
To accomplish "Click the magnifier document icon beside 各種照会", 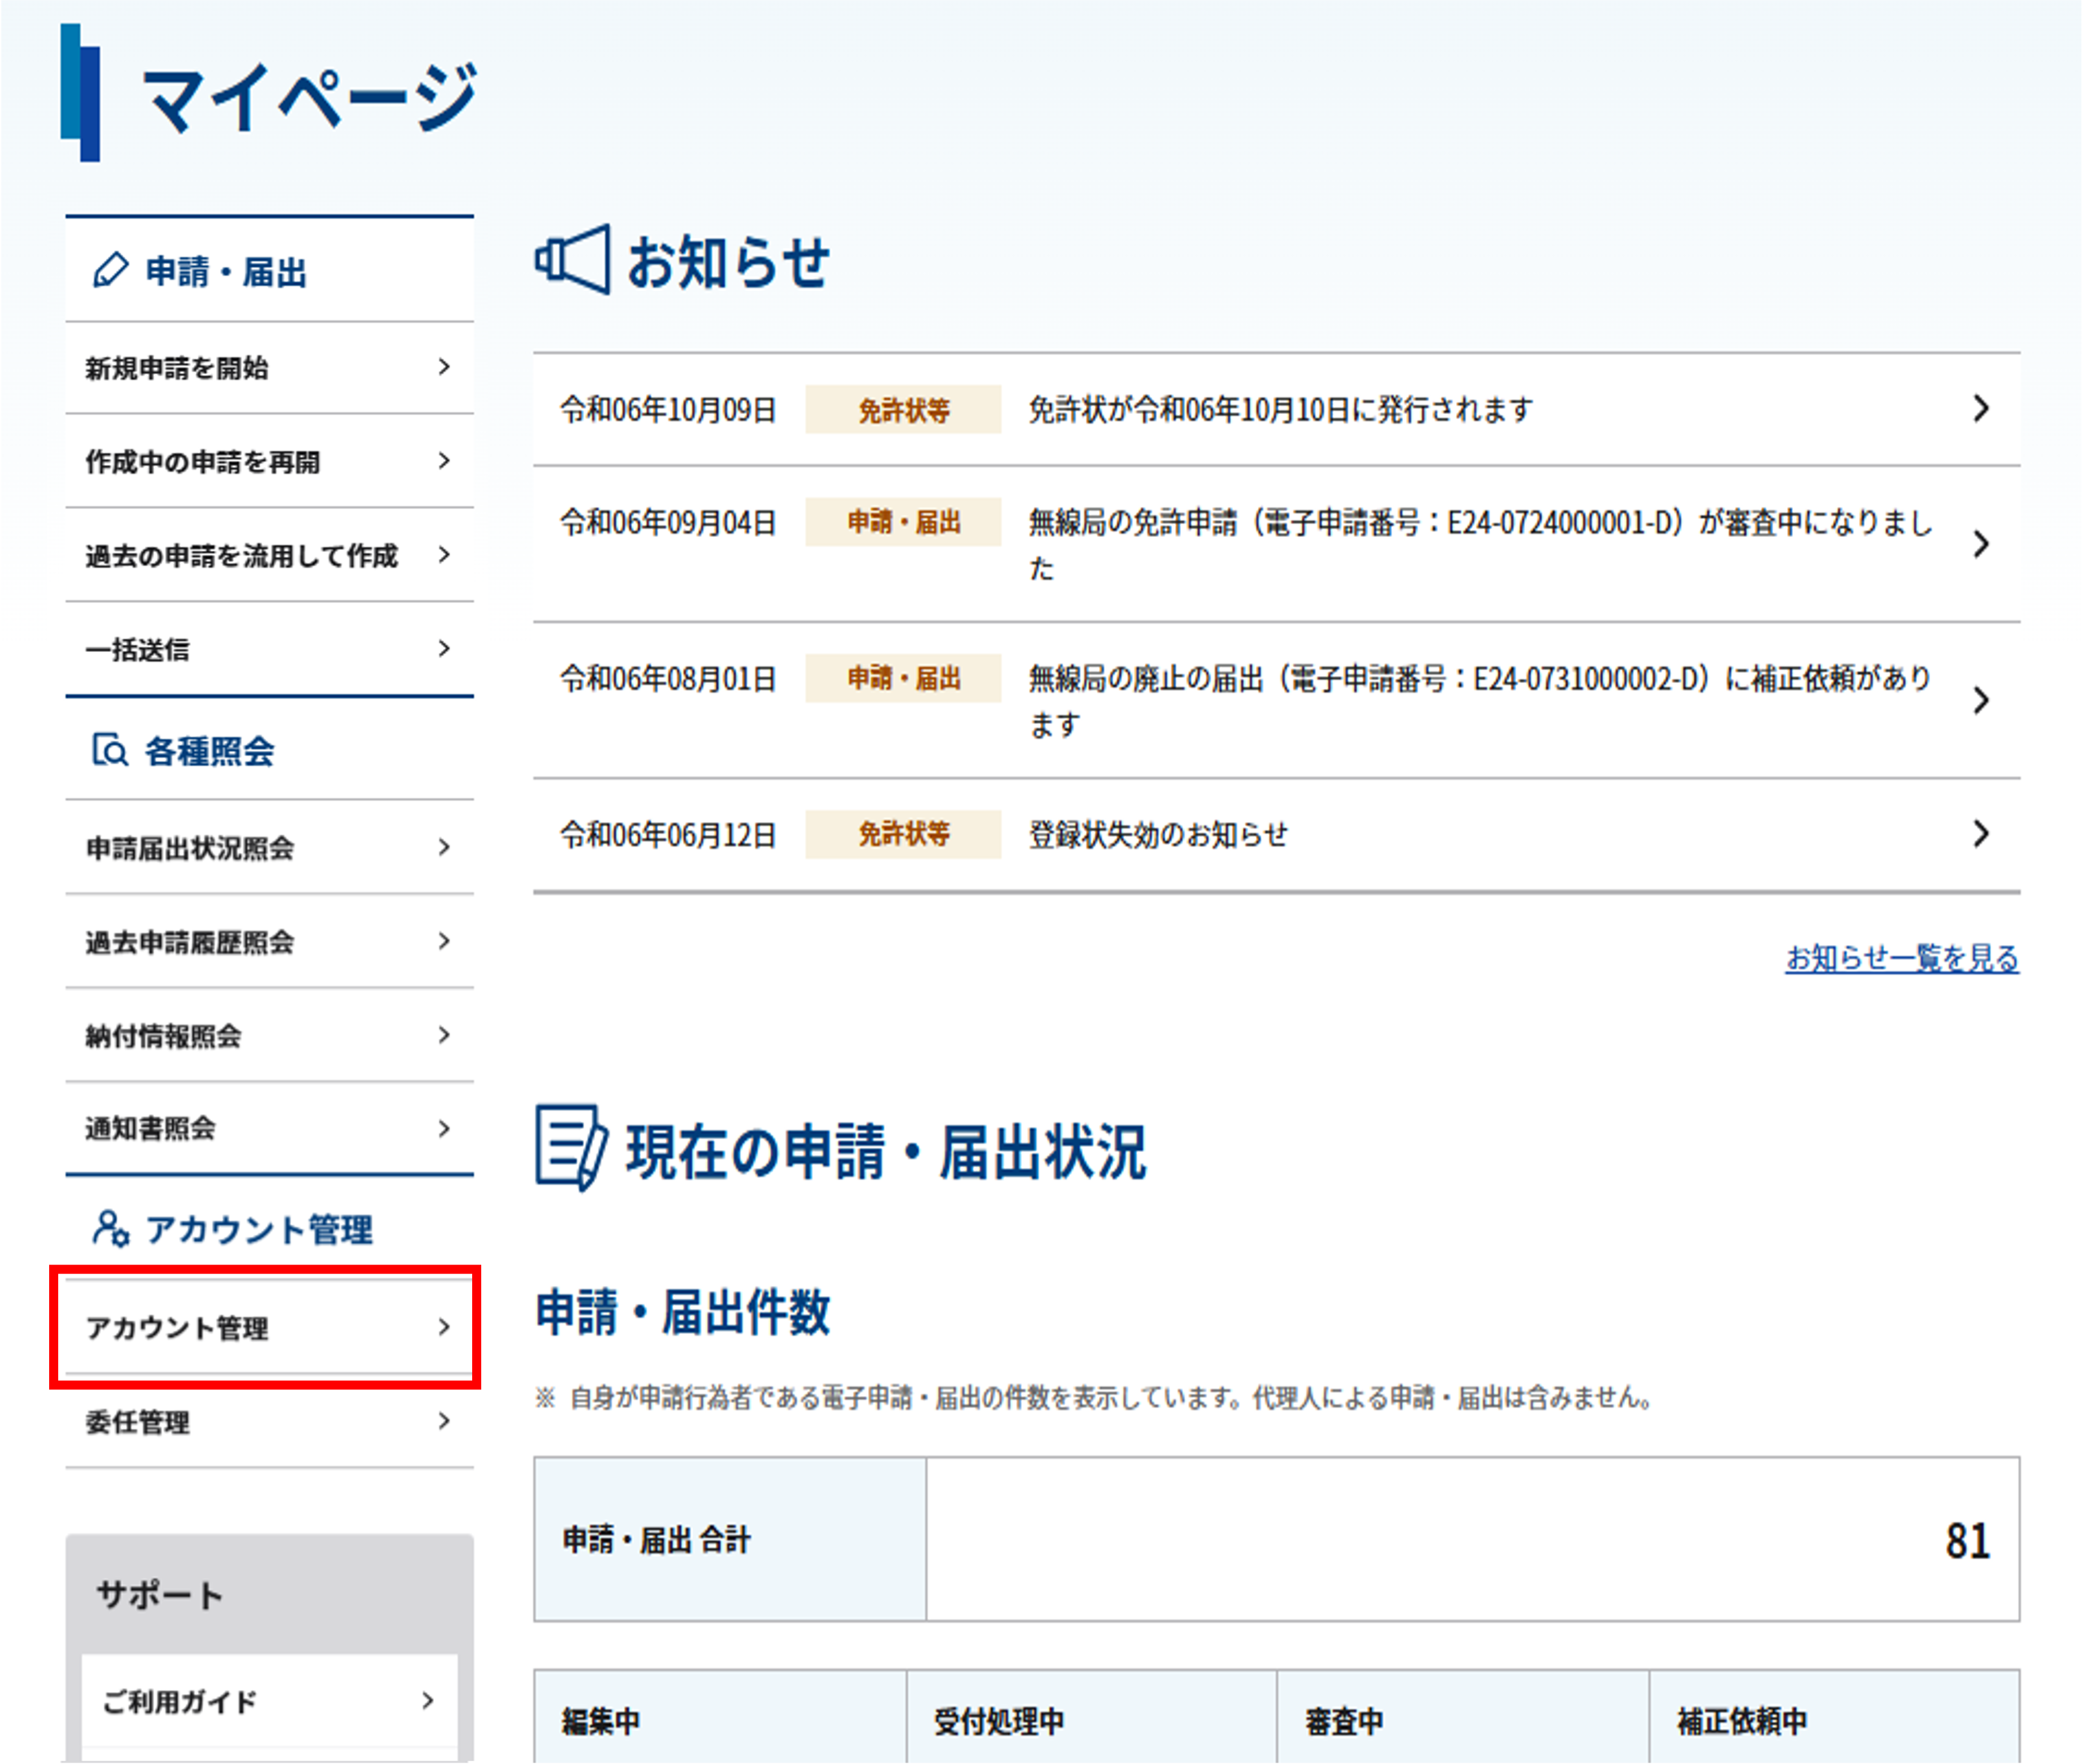I will coord(110,750).
